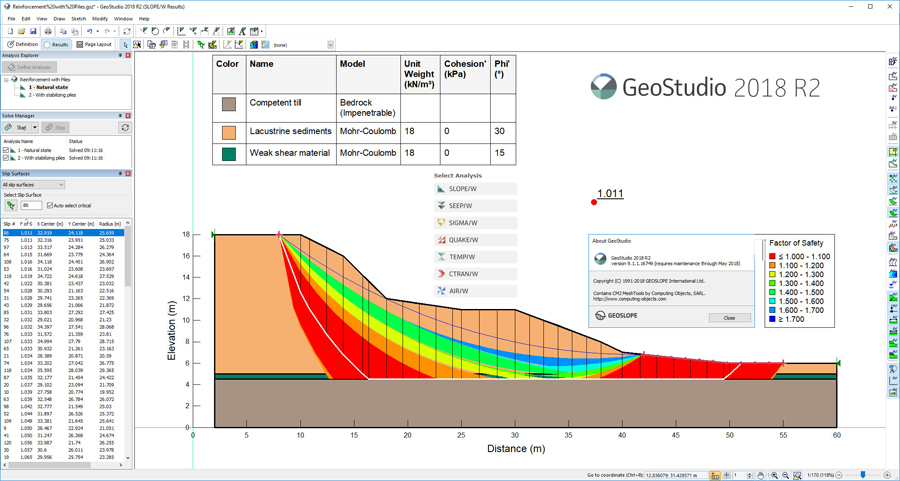Click the SEEP/W analysis button

476,205
